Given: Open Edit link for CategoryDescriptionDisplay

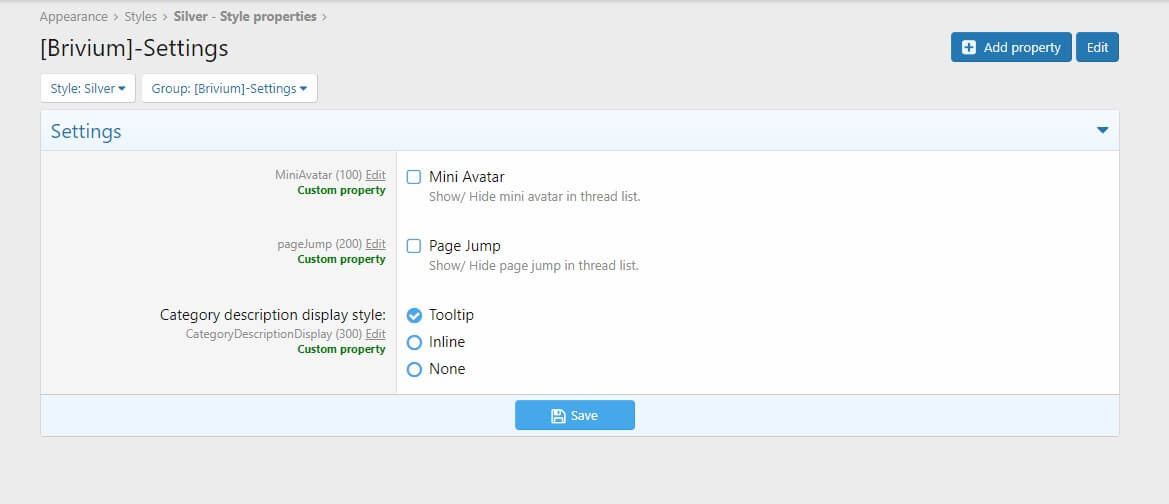Looking at the screenshot, I should click(375, 334).
